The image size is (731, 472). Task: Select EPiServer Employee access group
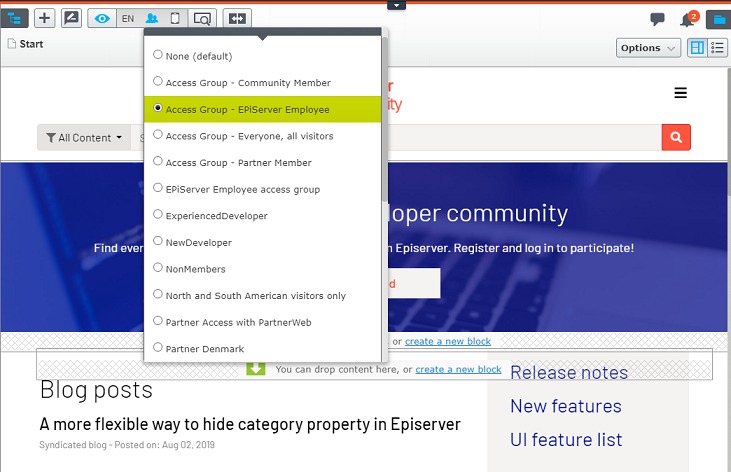[262, 189]
